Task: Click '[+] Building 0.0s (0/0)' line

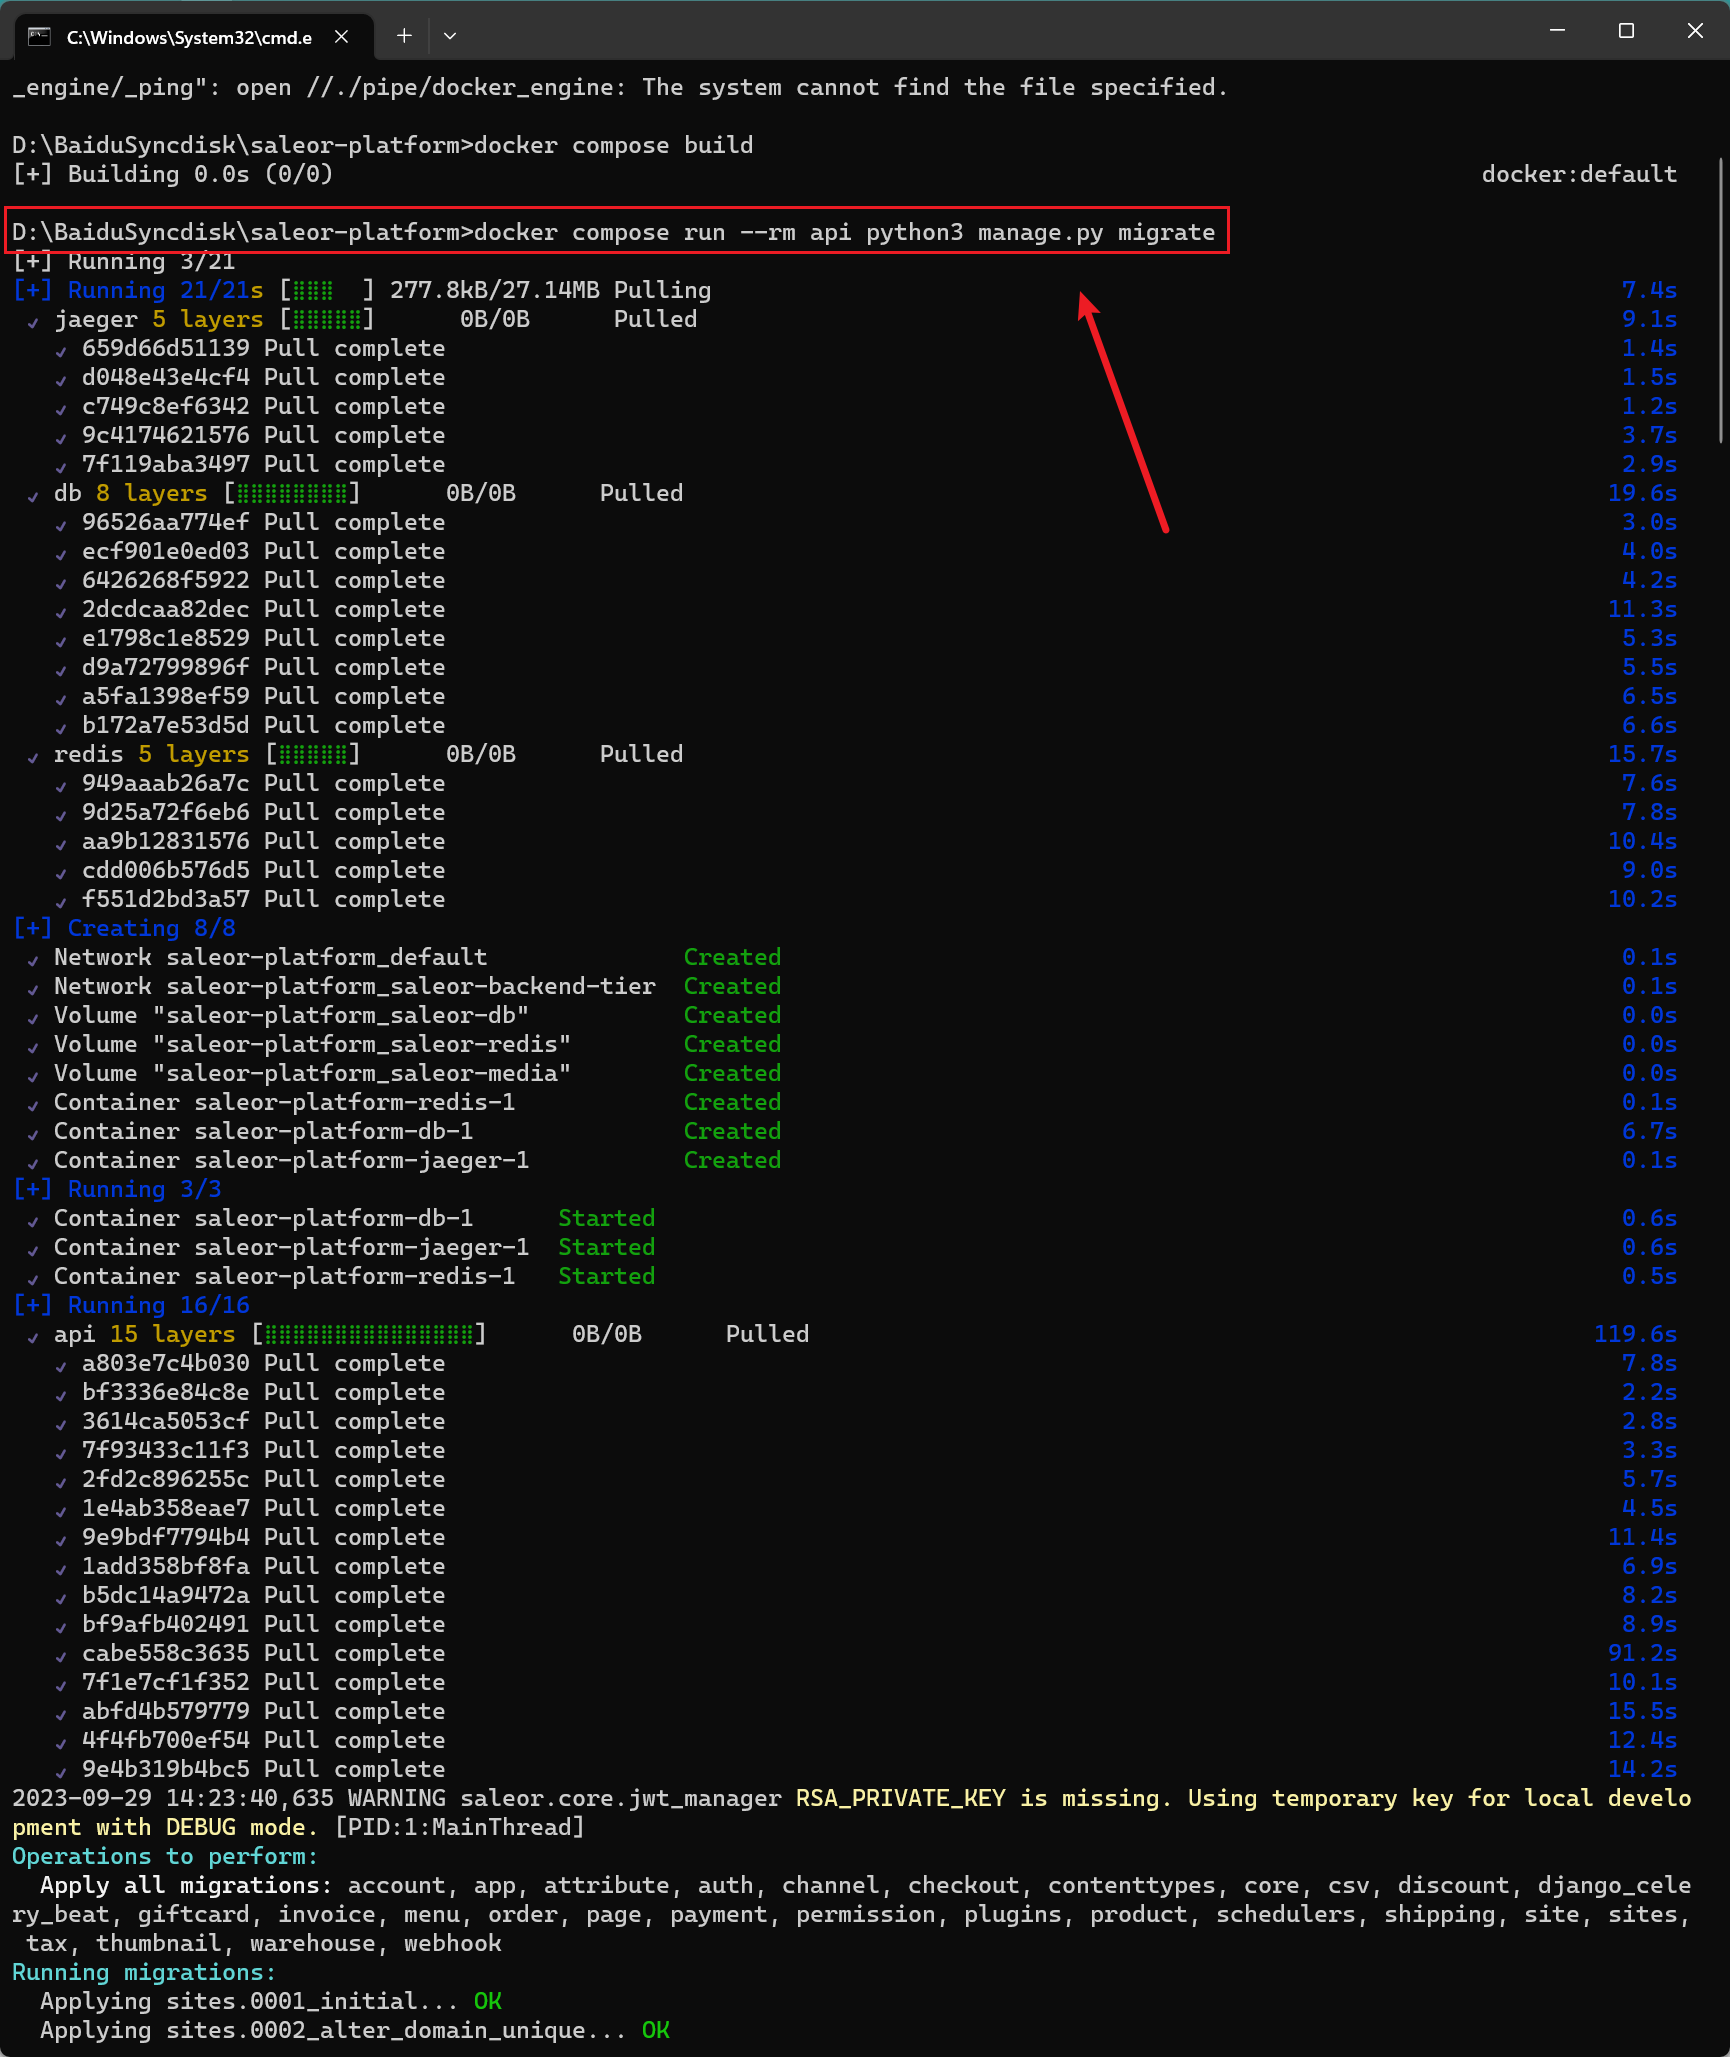Action: 172,174
